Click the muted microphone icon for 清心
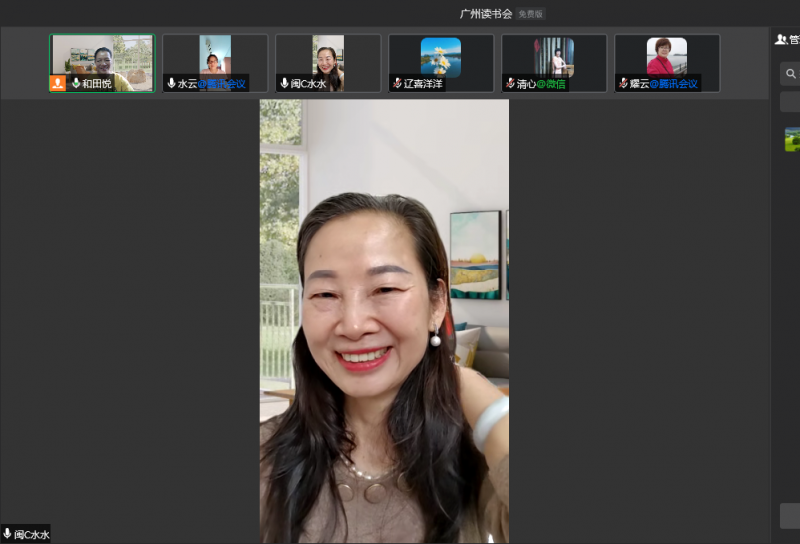This screenshot has width=800, height=544. tap(510, 84)
